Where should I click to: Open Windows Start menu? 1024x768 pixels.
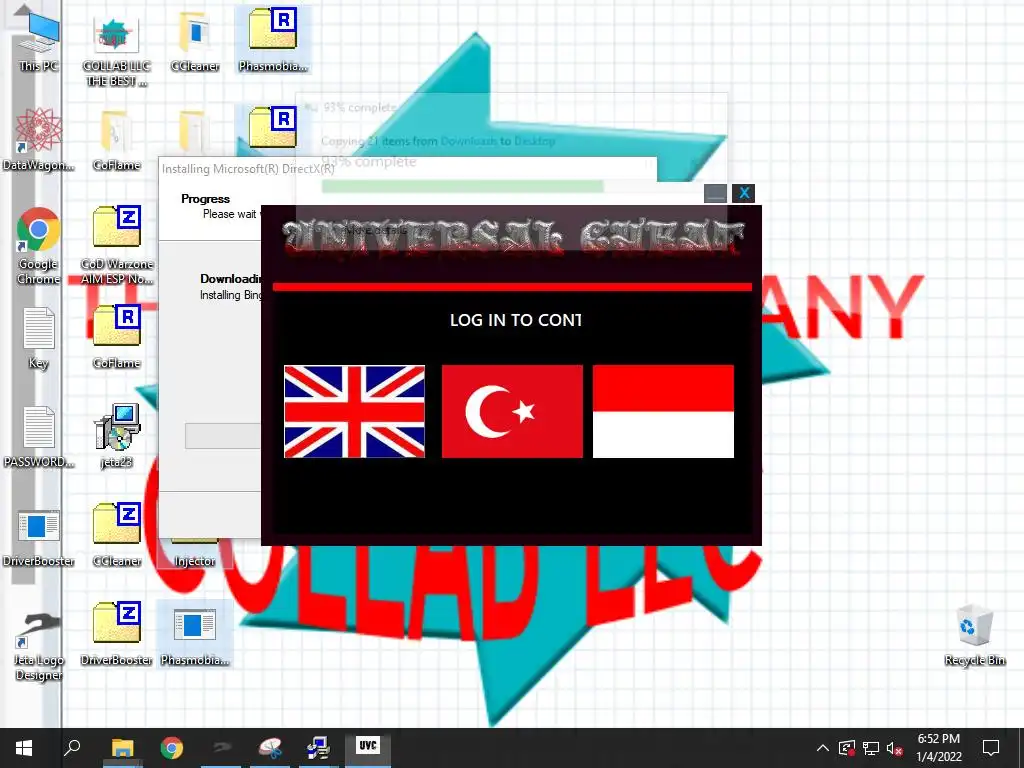[24, 748]
